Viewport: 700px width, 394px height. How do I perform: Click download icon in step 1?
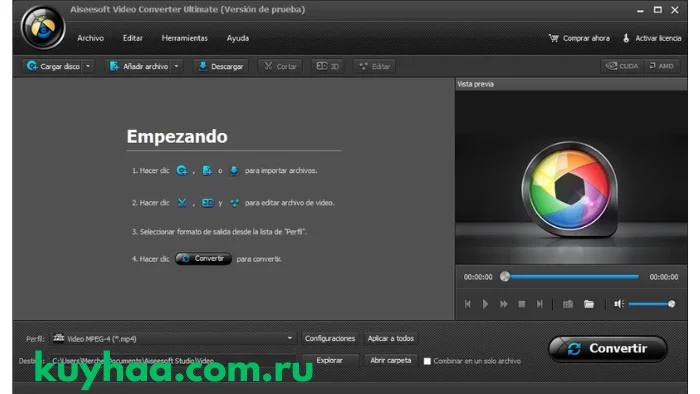pyautogui.click(x=234, y=170)
